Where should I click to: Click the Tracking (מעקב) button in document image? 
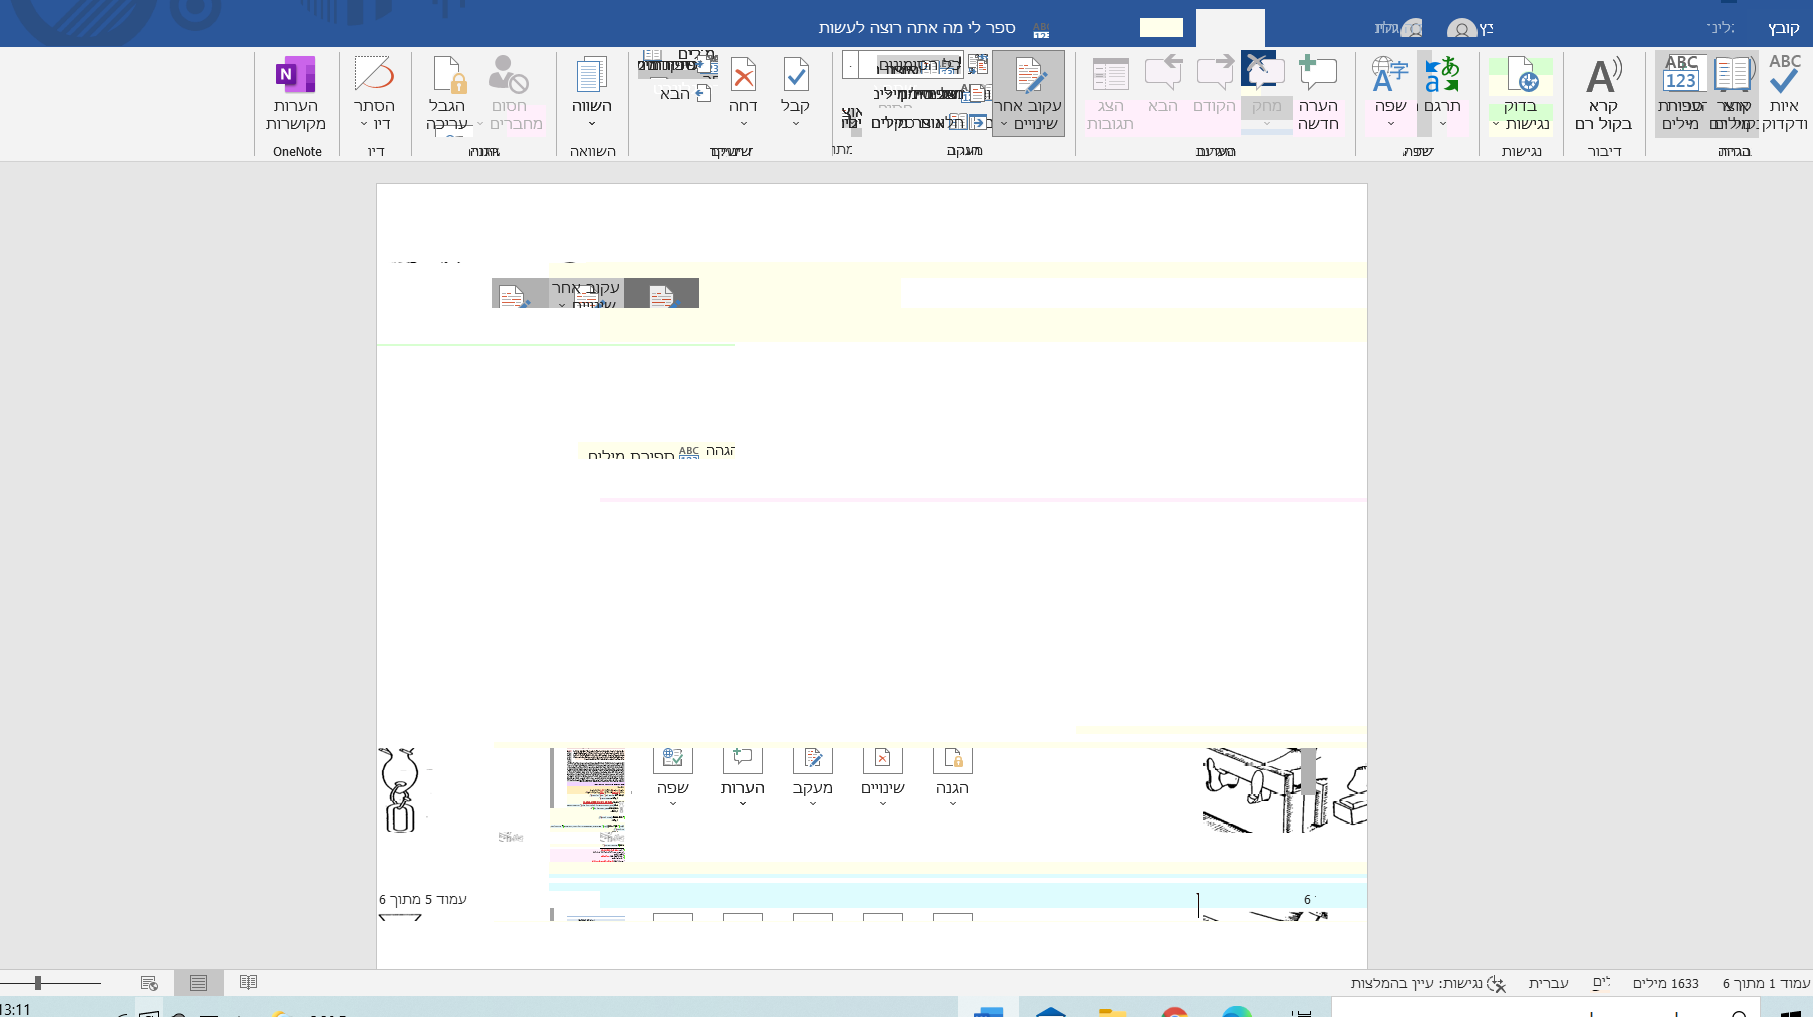click(x=813, y=777)
